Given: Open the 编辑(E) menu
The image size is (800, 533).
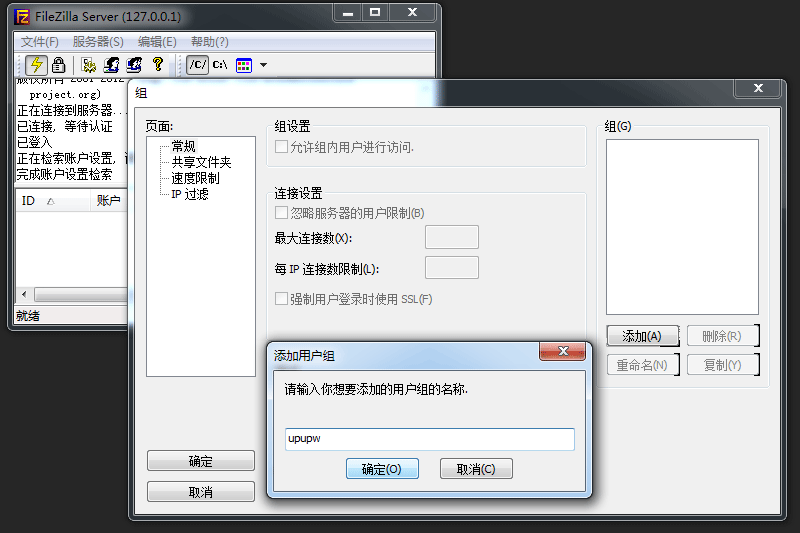Looking at the screenshot, I should pyautogui.click(x=157, y=42).
